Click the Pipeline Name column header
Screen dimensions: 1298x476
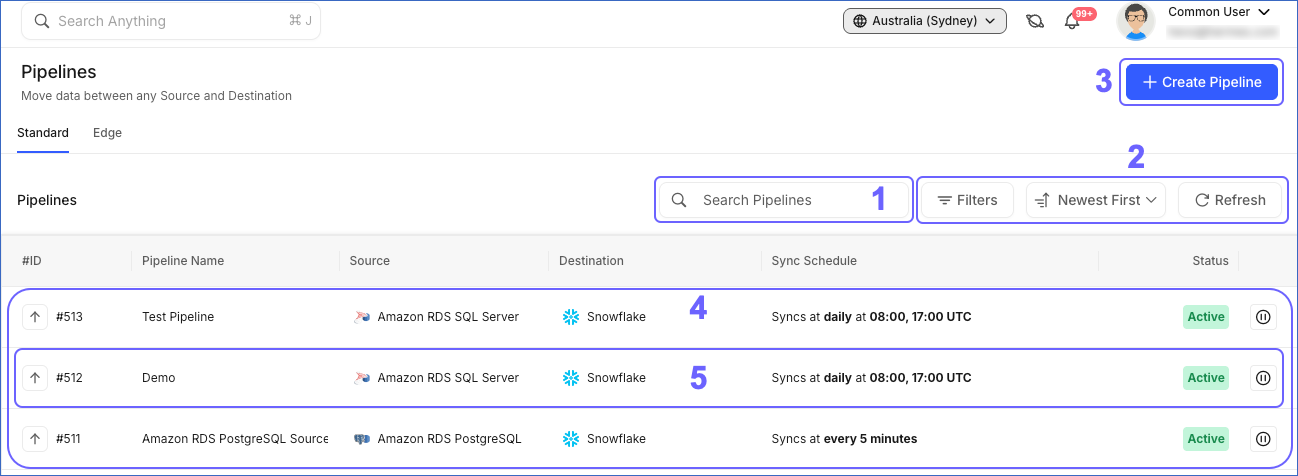[x=183, y=261]
